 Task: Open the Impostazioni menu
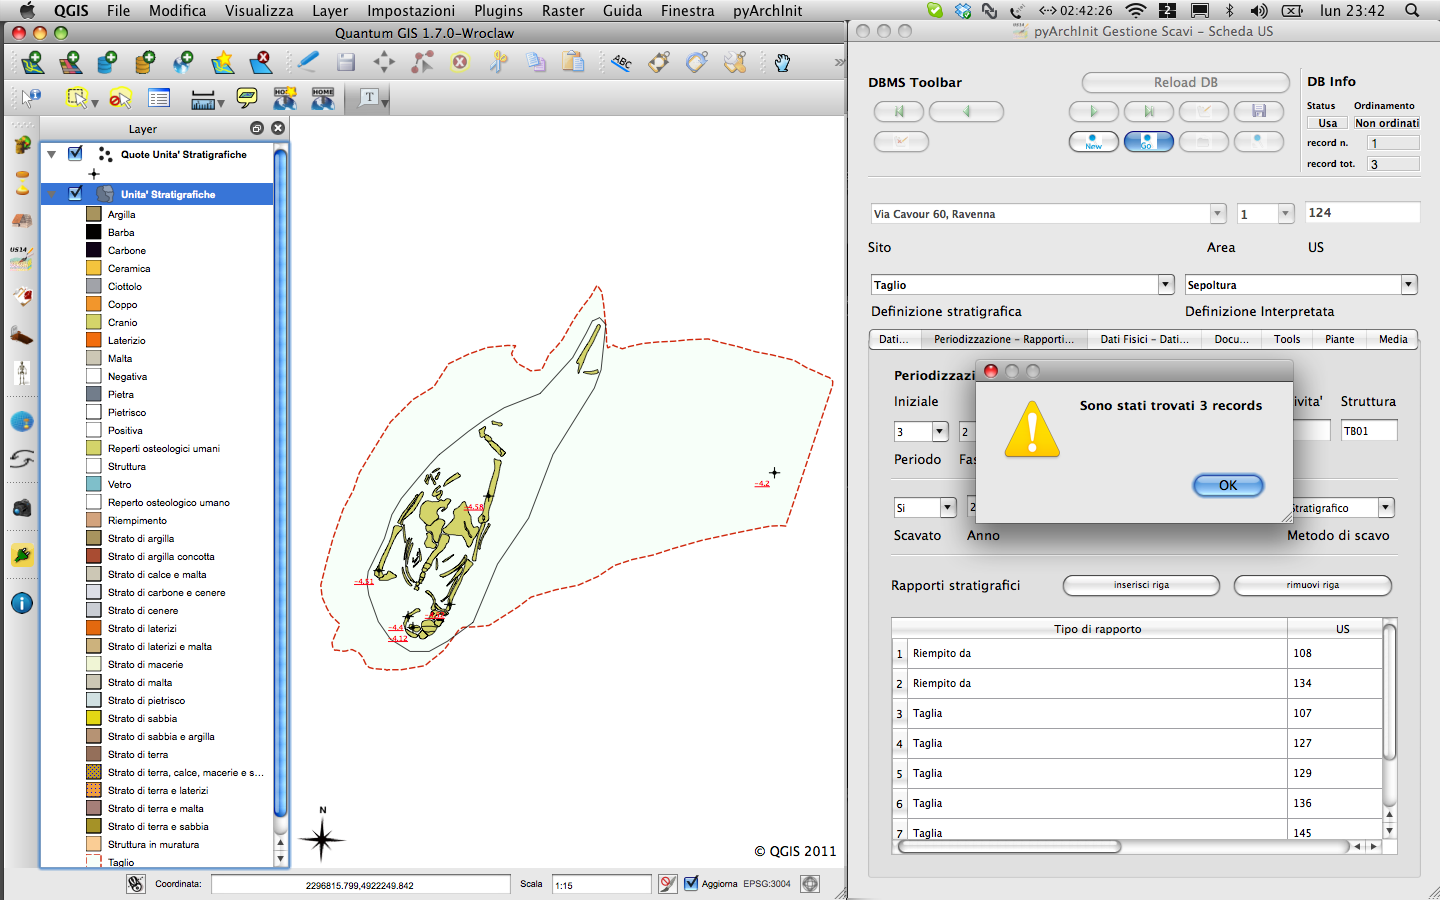[x=411, y=11]
